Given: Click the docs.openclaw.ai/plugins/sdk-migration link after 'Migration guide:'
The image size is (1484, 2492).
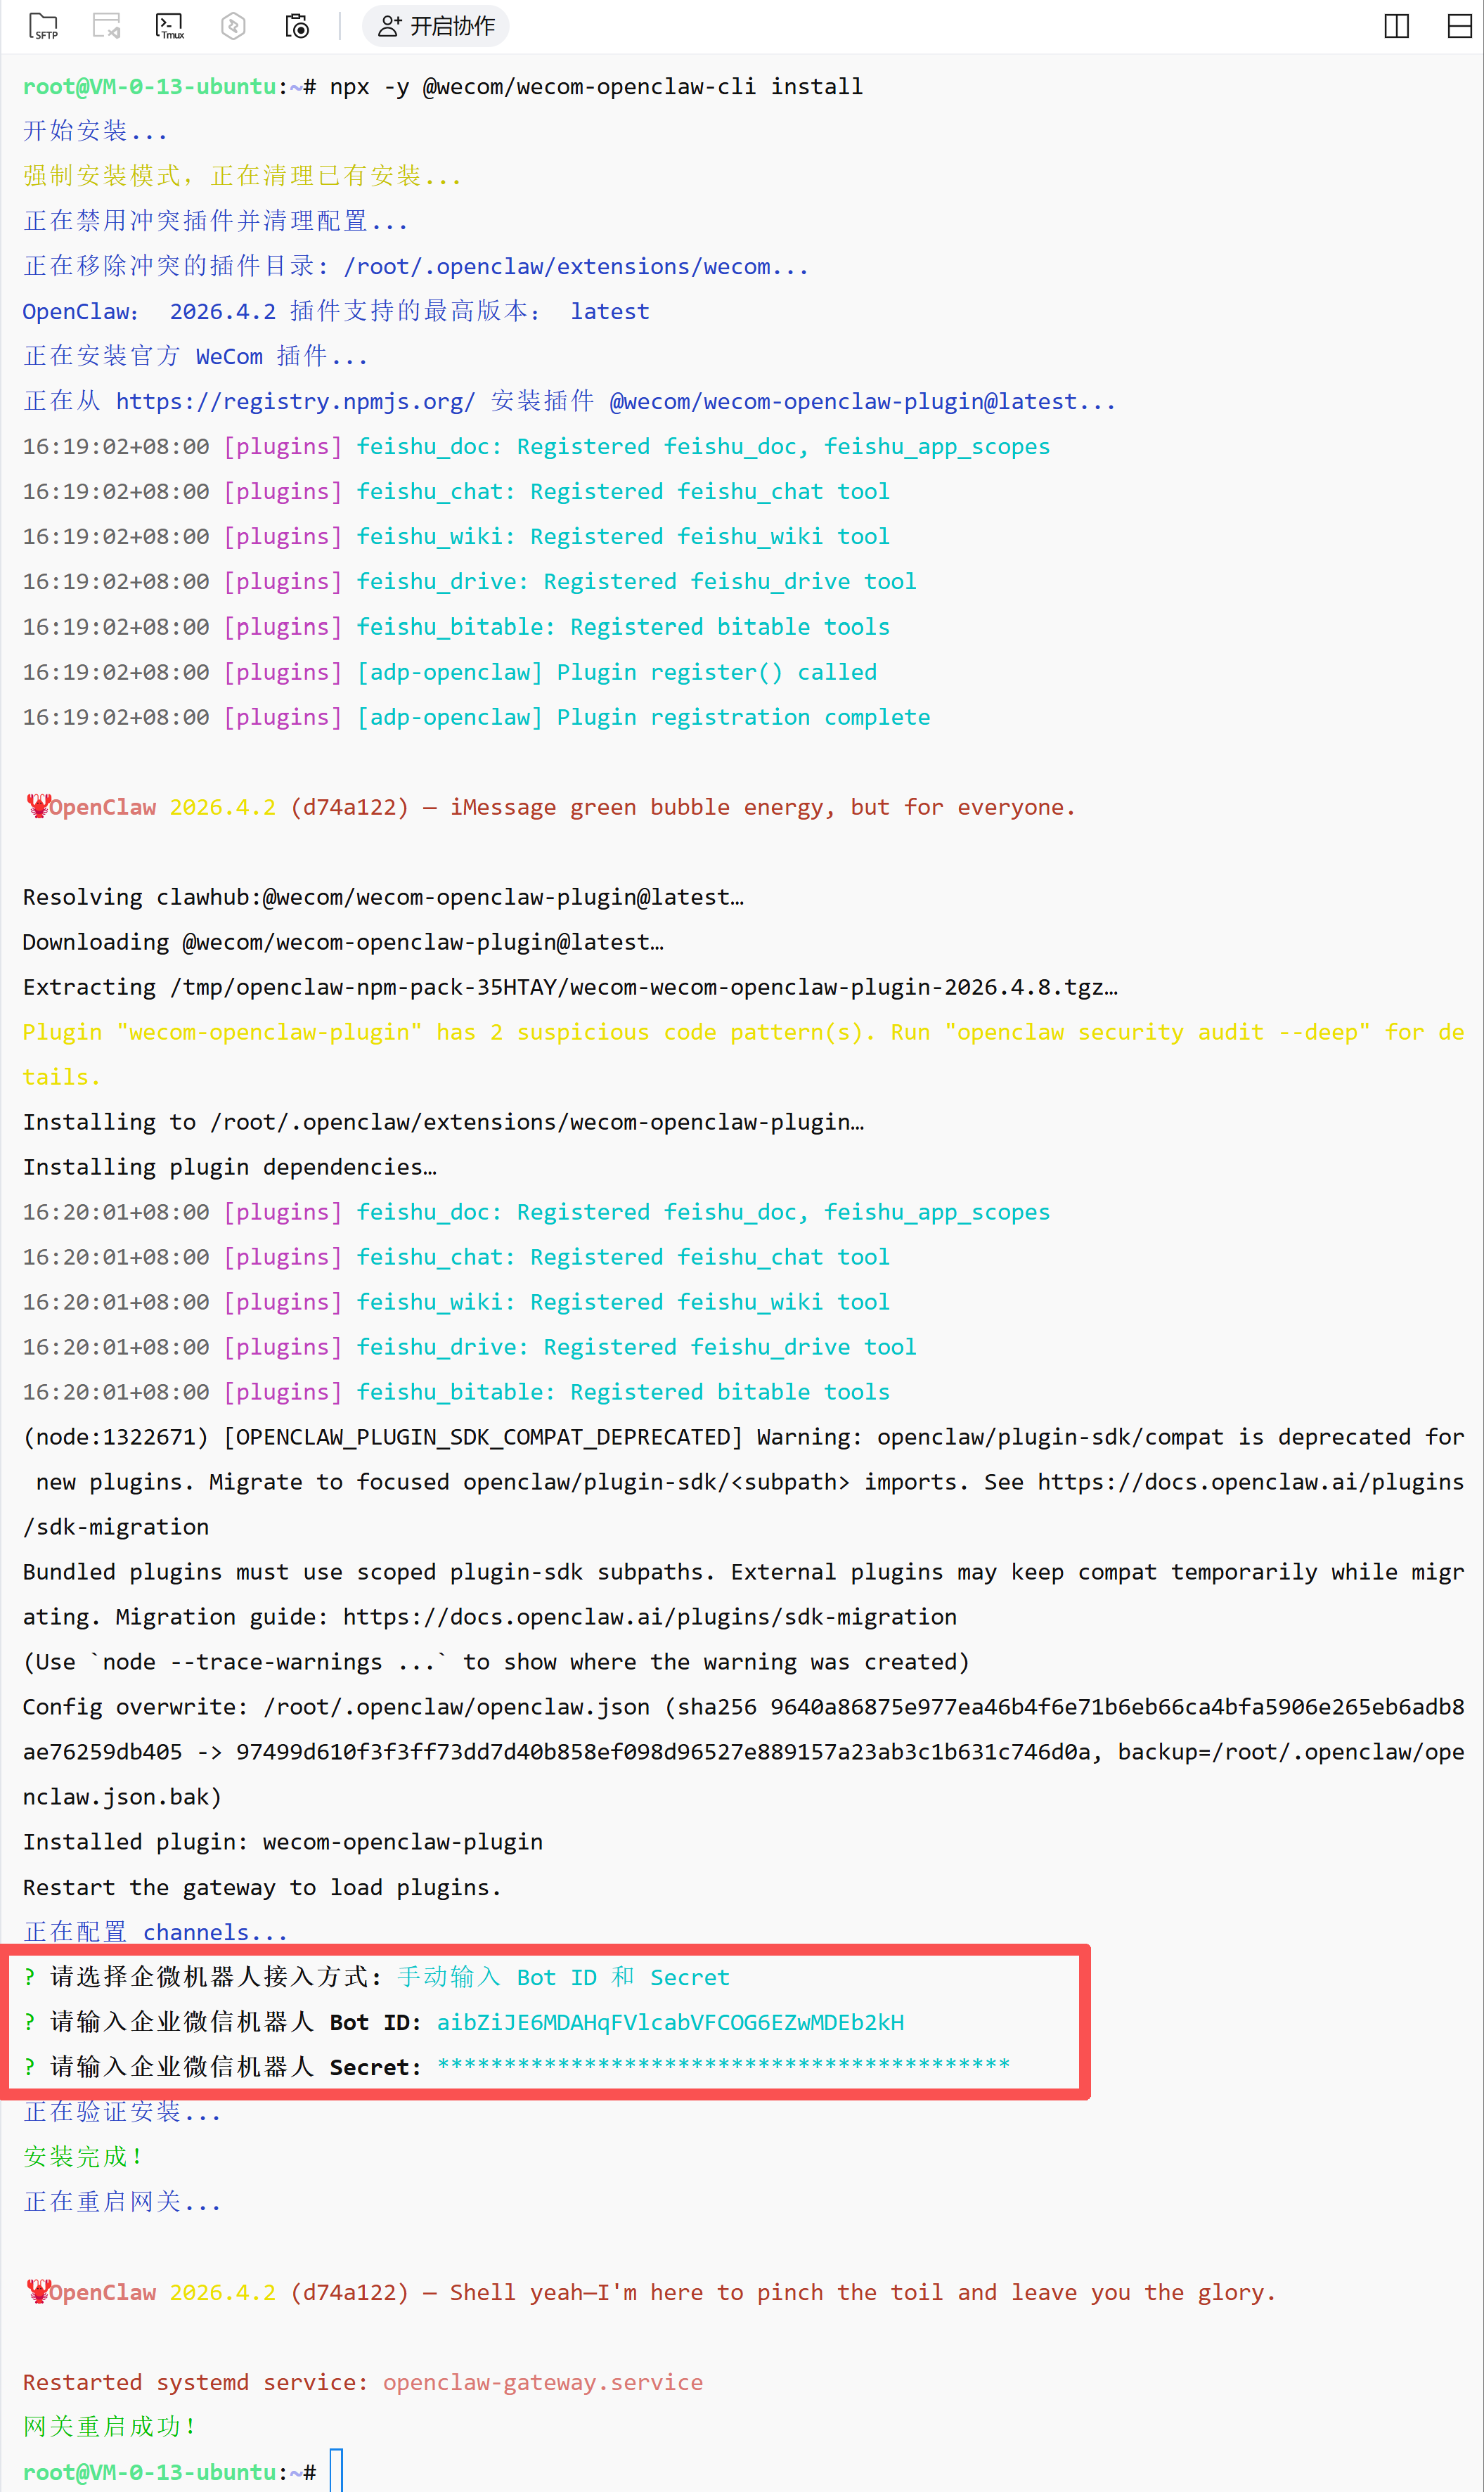Looking at the screenshot, I should click(x=649, y=1617).
